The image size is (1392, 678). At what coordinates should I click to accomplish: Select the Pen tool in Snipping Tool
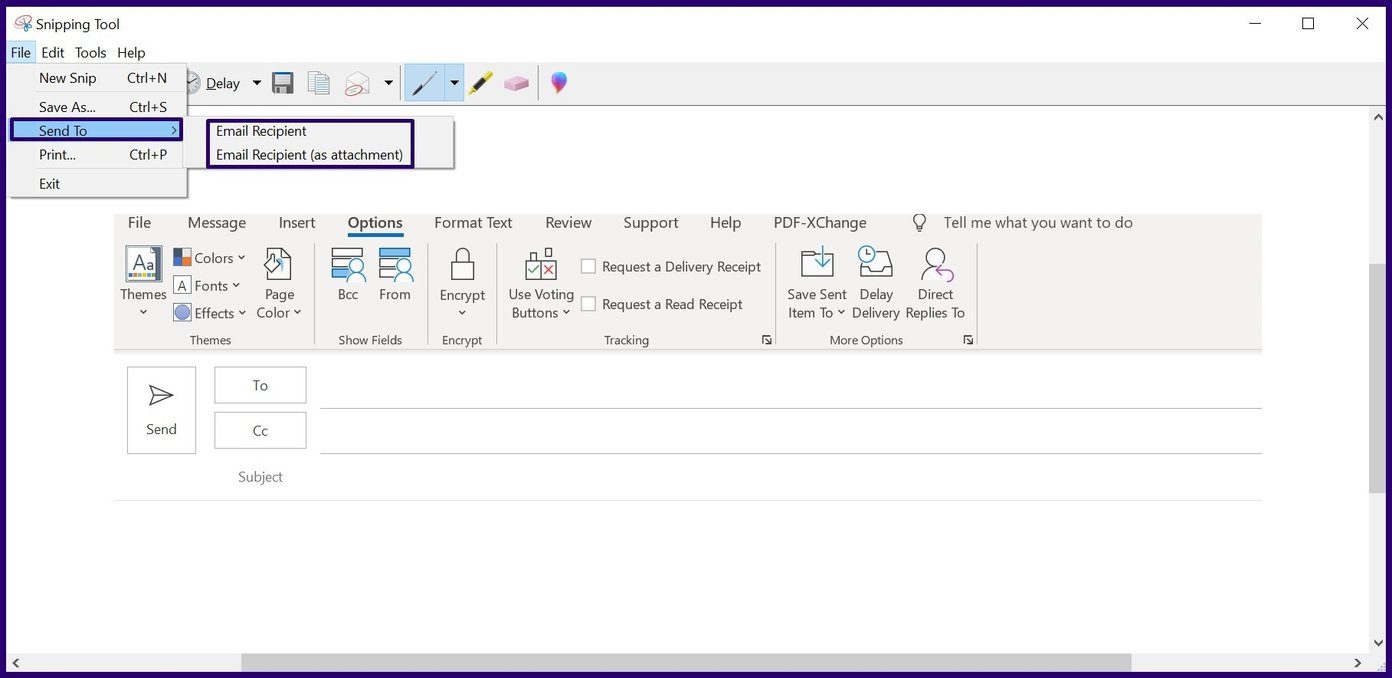(424, 83)
